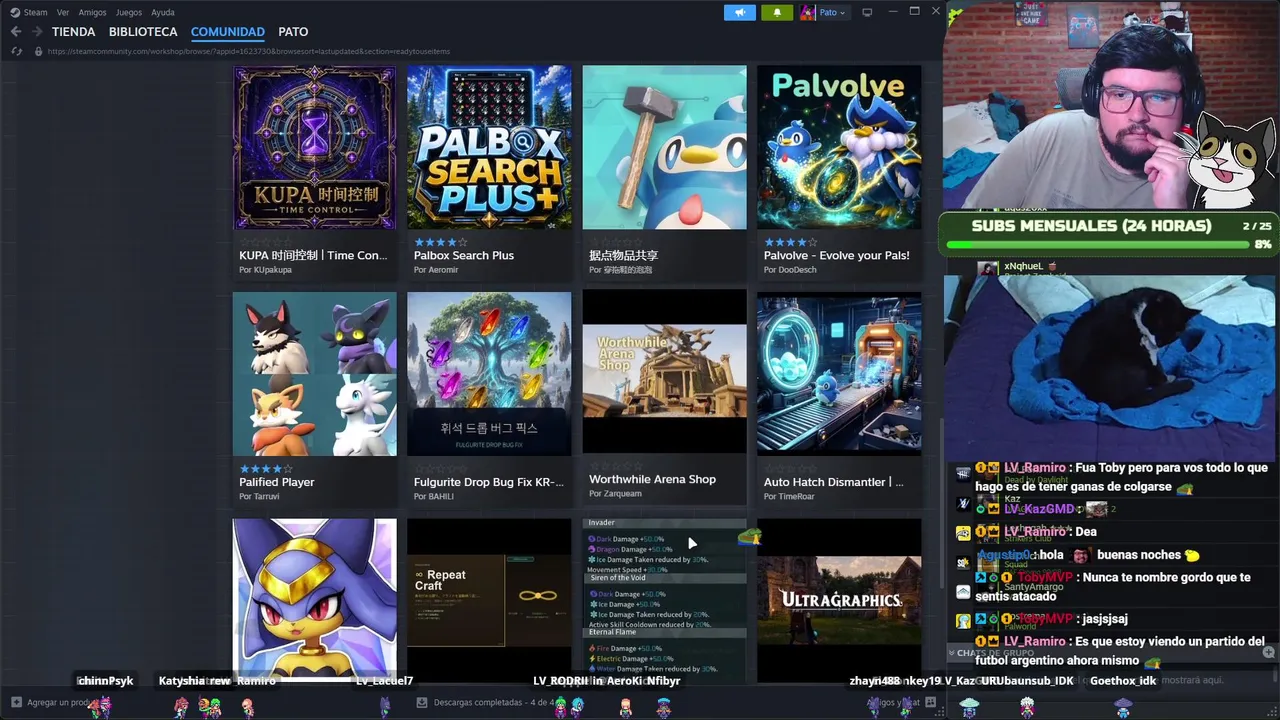Open Palified Player thumbnail image
This screenshot has width=1280, height=720.
tap(315, 374)
